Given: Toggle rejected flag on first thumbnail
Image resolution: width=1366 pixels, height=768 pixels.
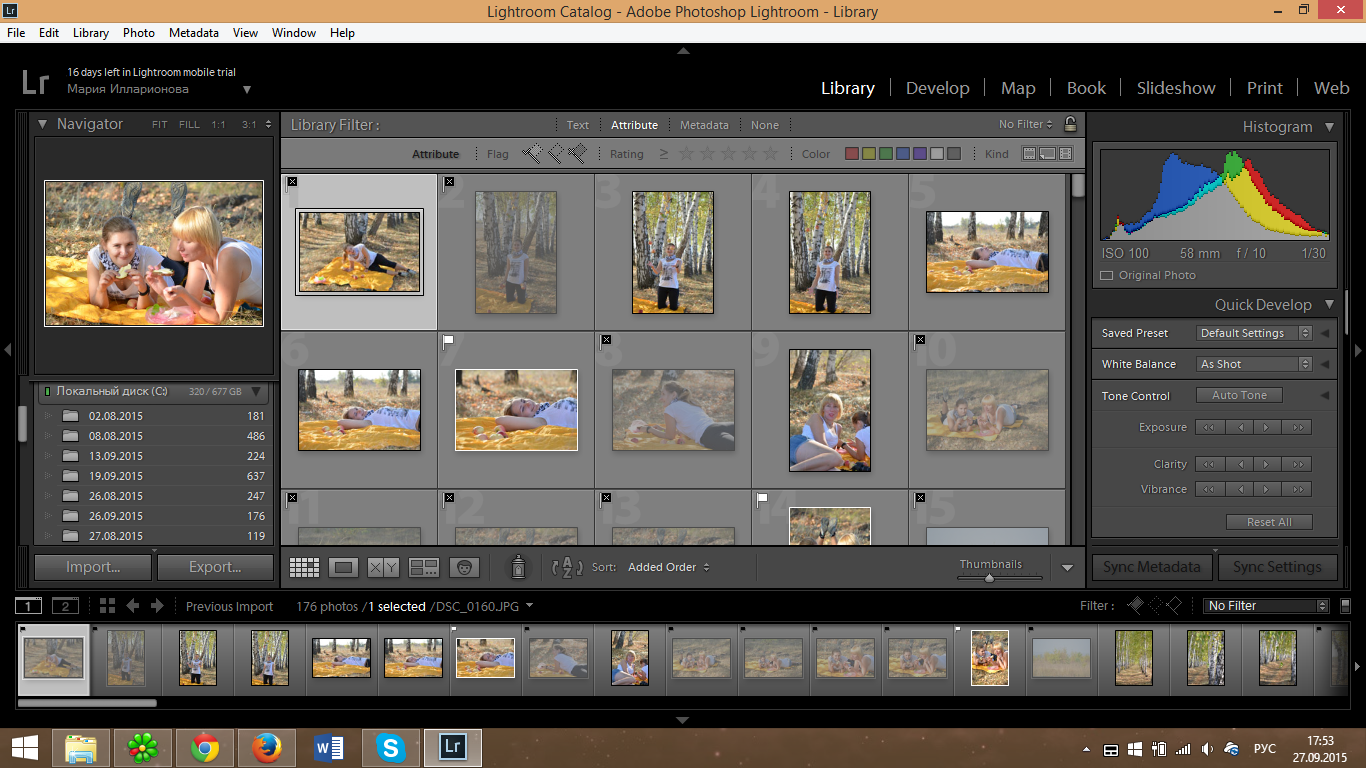Looking at the screenshot, I should 292,181.
